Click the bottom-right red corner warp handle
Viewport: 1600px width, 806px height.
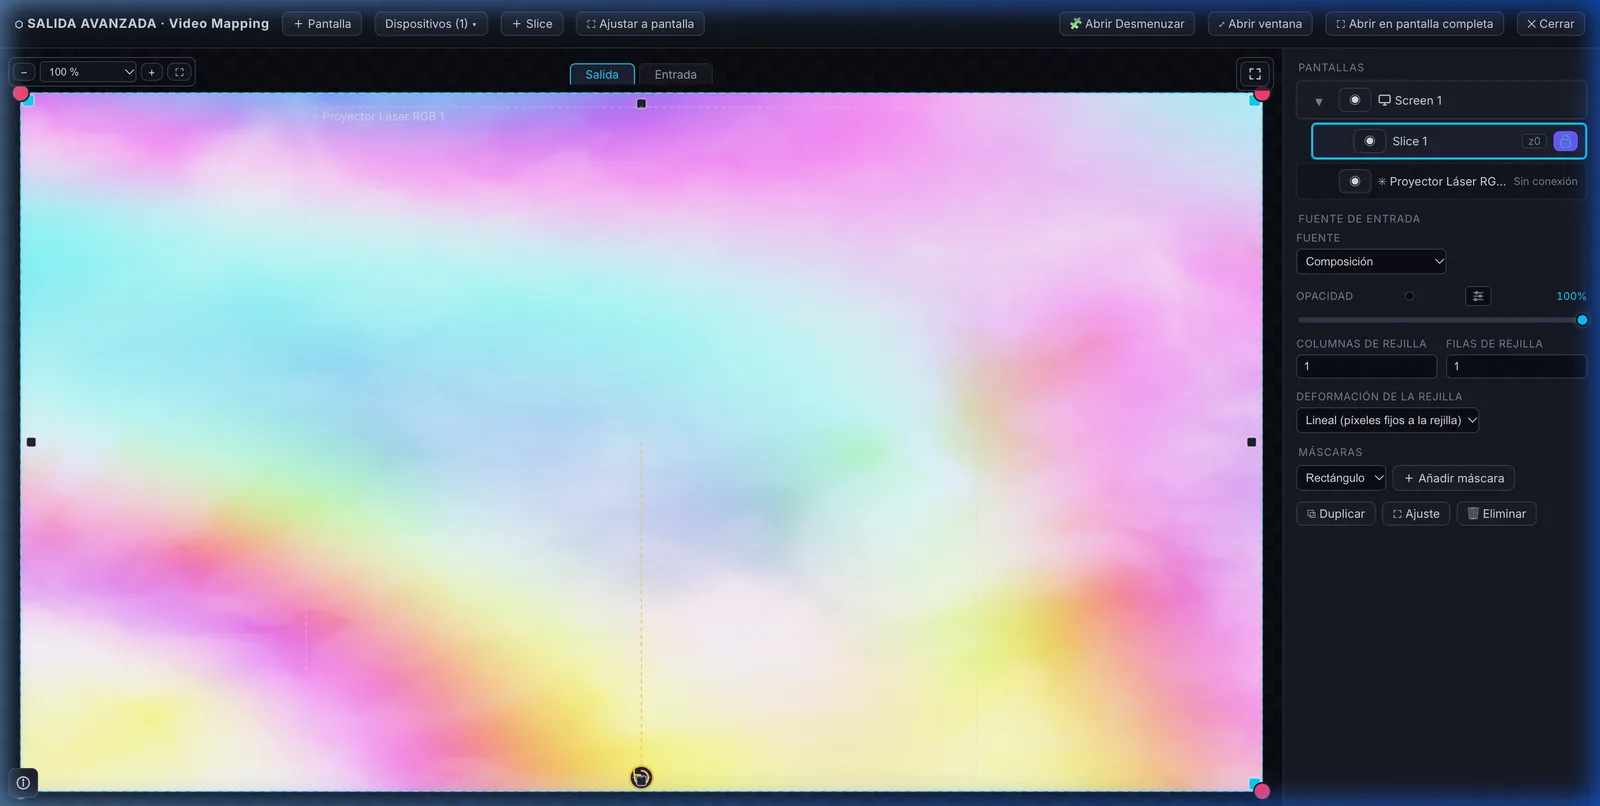pyautogui.click(x=1262, y=791)
